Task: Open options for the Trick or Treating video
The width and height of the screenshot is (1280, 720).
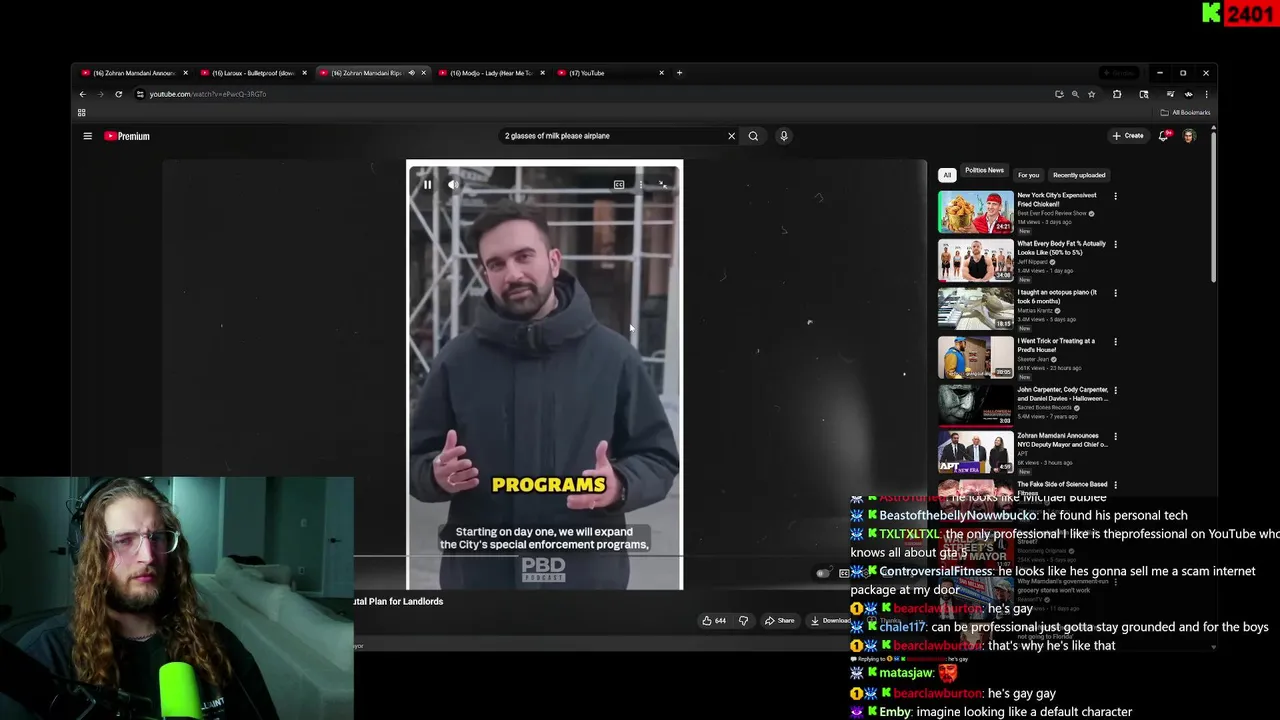Action: point(1115,341)
